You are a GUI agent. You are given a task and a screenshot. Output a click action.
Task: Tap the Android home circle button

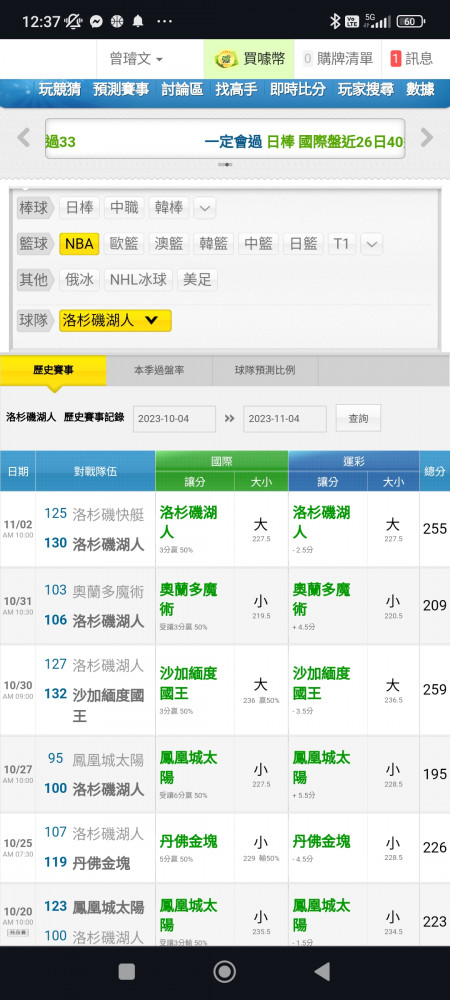coord(224,971)
